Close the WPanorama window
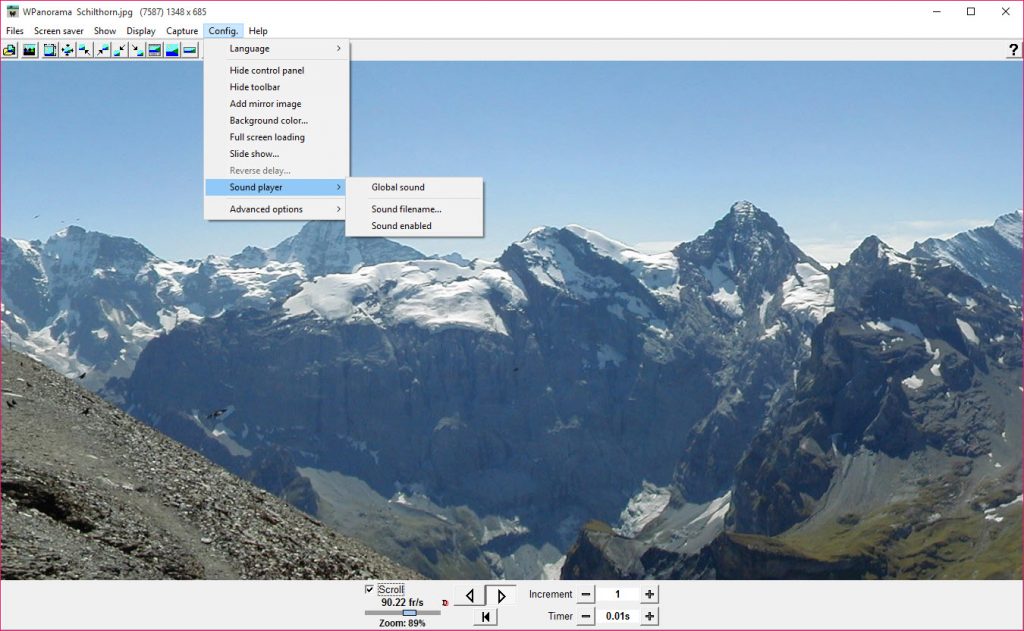 click(1006, 12)
